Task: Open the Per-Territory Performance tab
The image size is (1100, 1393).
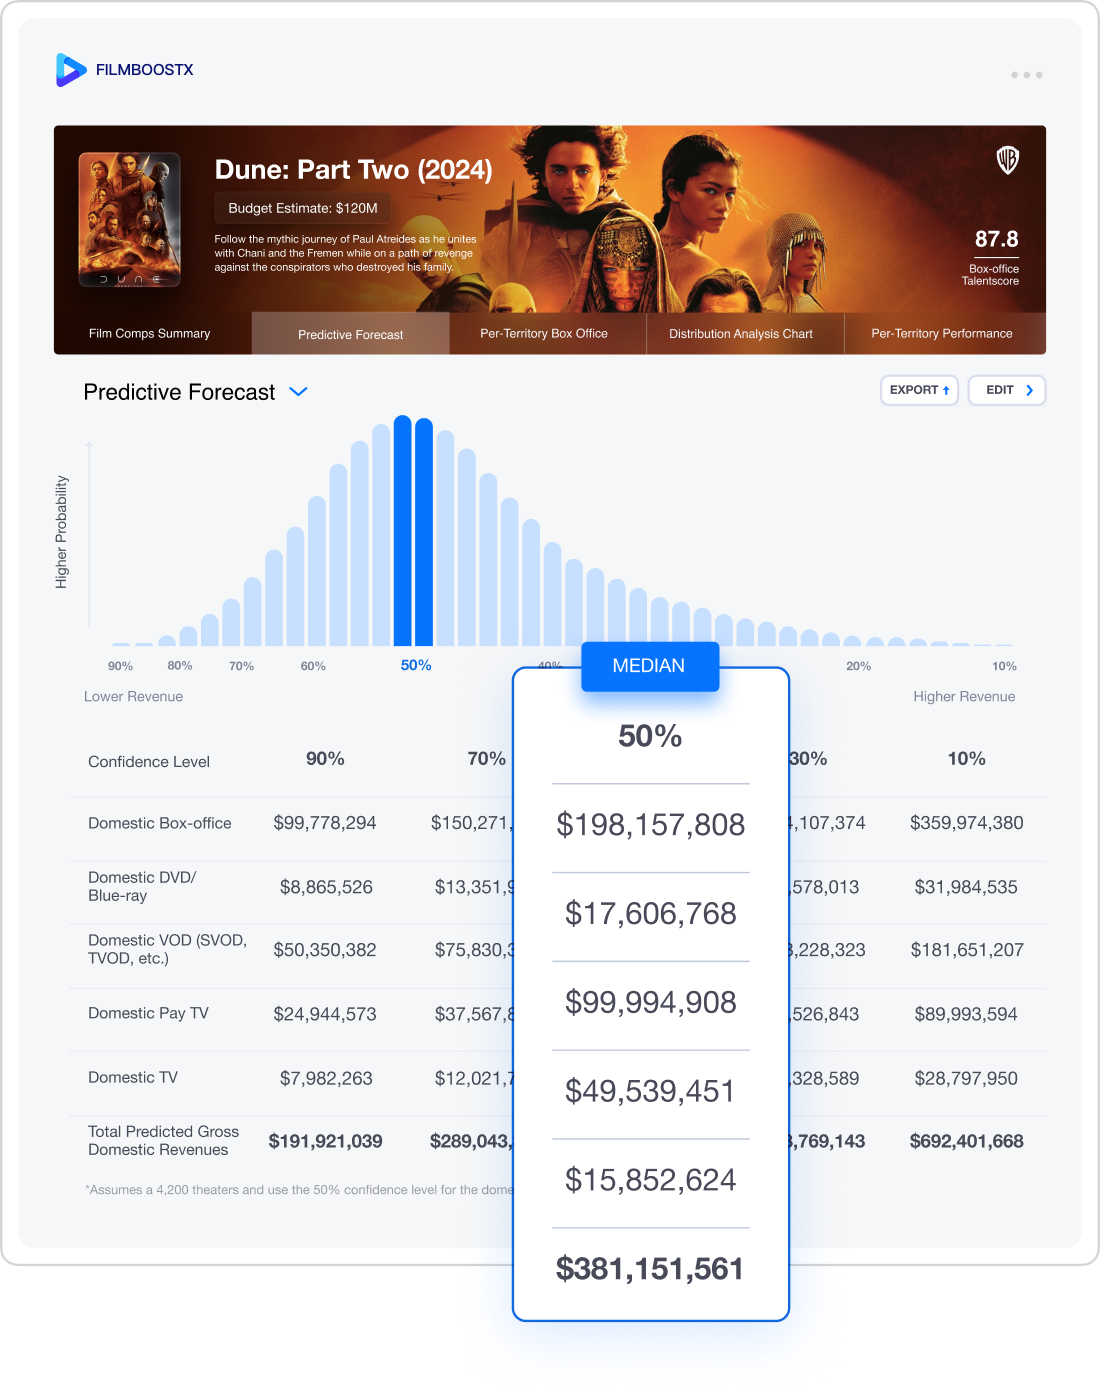Action: [941, 334]
